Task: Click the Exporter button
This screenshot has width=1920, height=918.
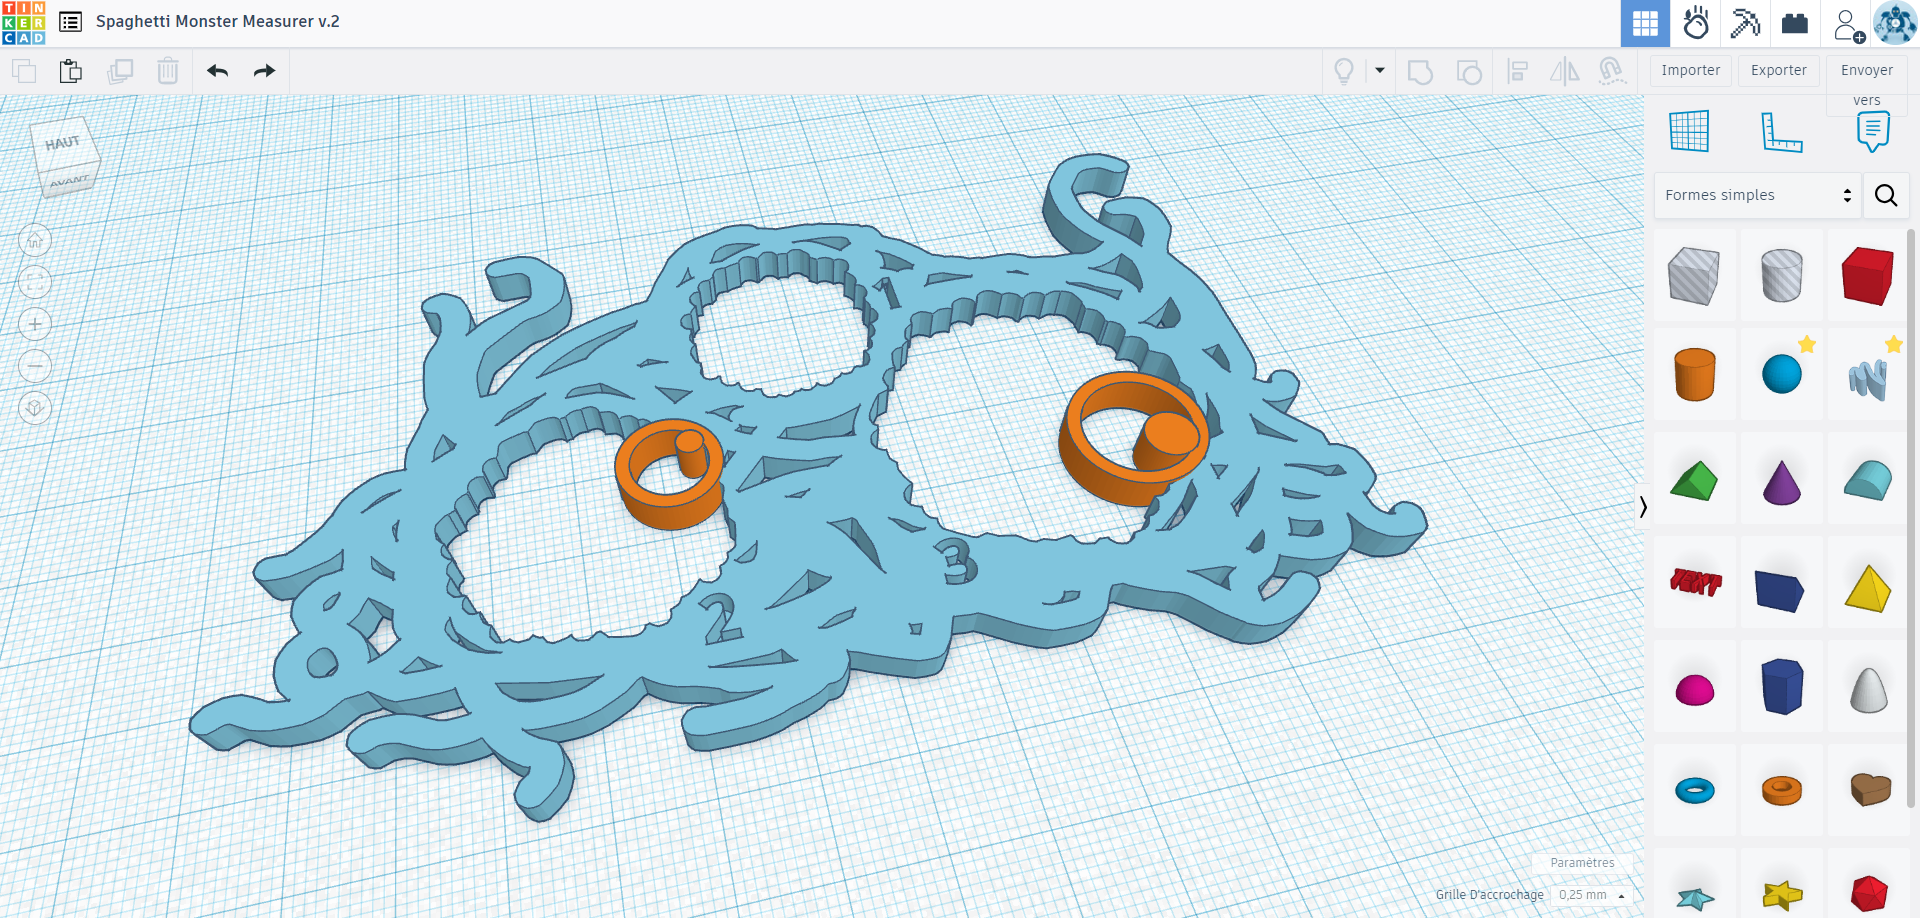Action: tap(1779, 70)
